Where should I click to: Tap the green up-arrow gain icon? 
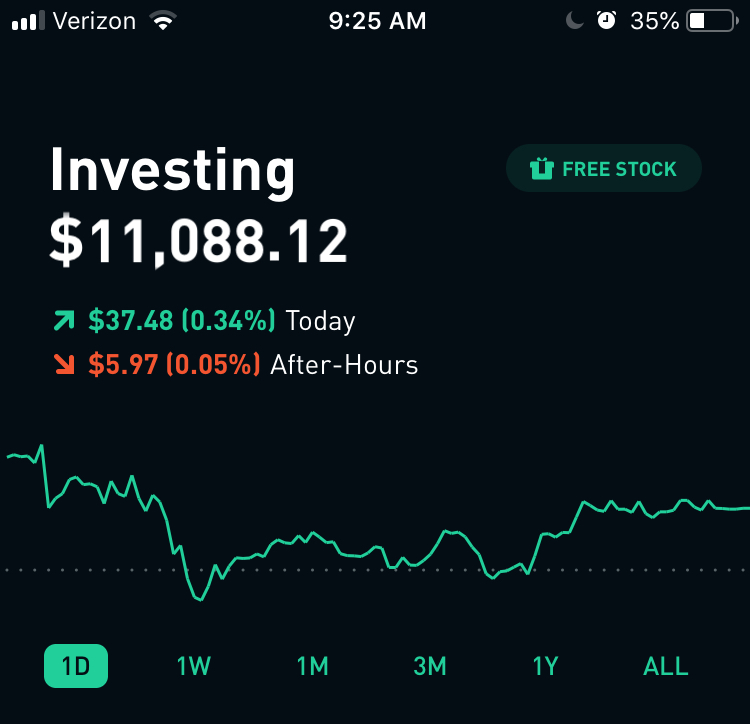pos(64,321)
